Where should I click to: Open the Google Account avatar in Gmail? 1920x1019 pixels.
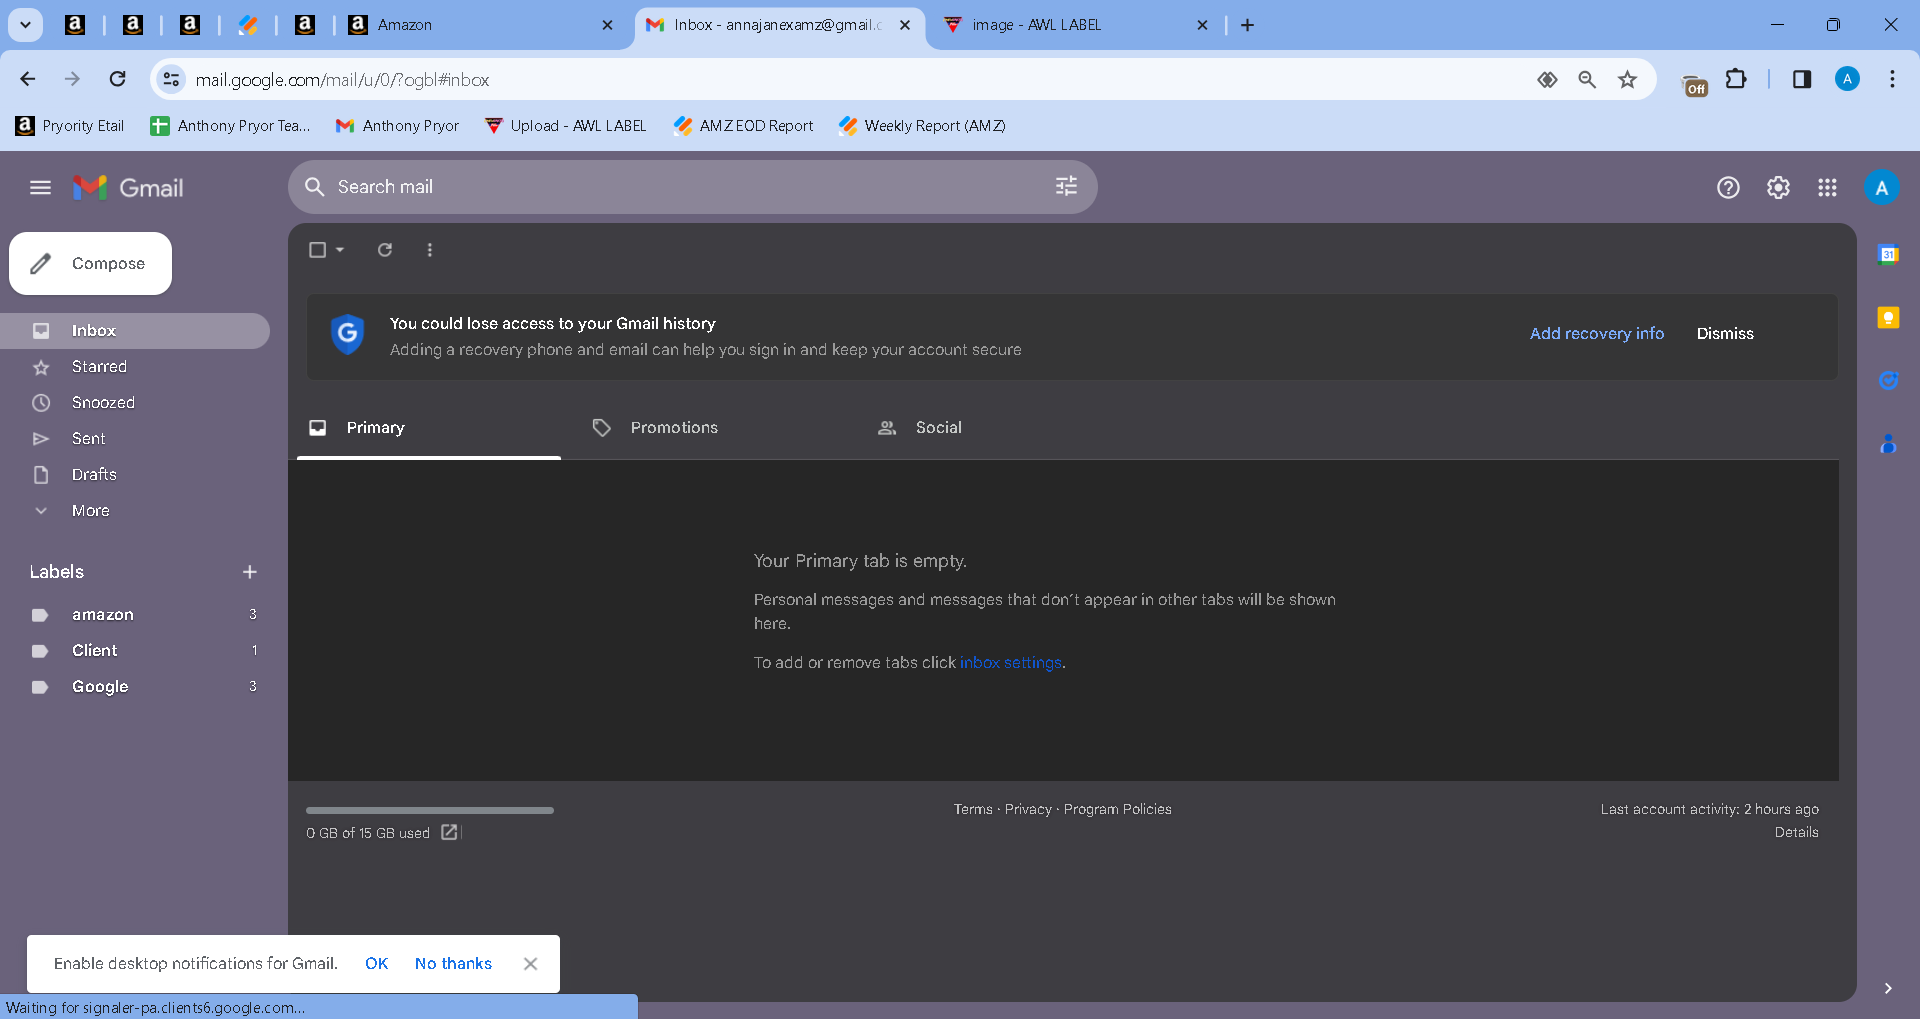point(1881,188)
